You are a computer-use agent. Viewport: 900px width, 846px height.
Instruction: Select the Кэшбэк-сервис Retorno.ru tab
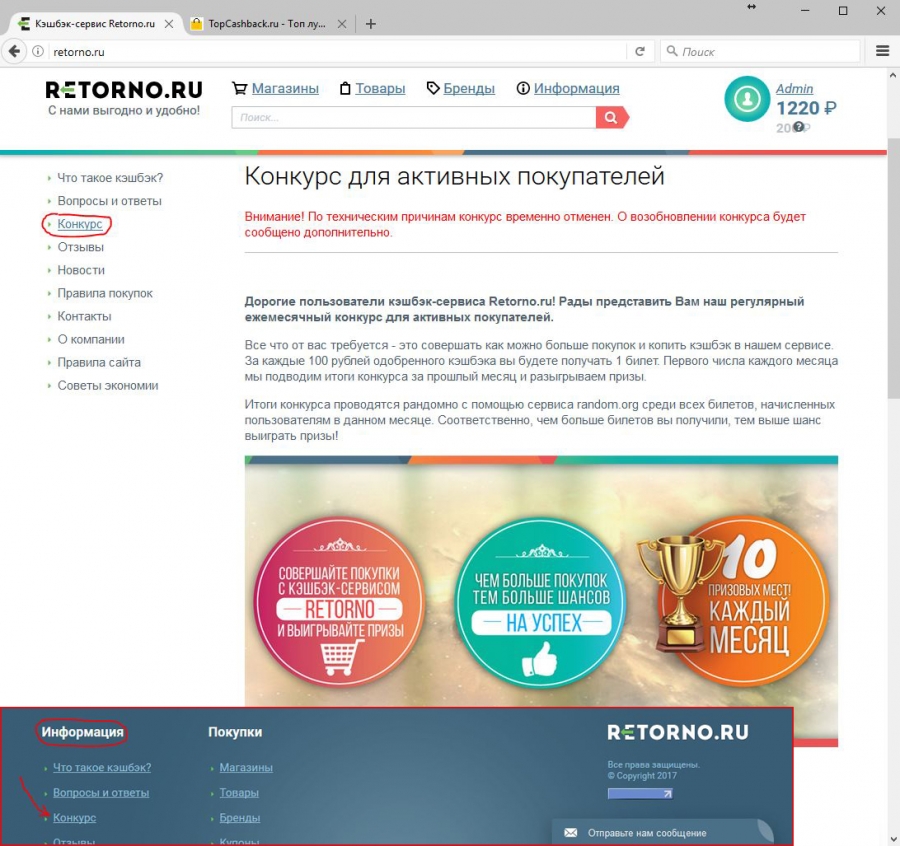pyautogui.click(x=95, y=24)
